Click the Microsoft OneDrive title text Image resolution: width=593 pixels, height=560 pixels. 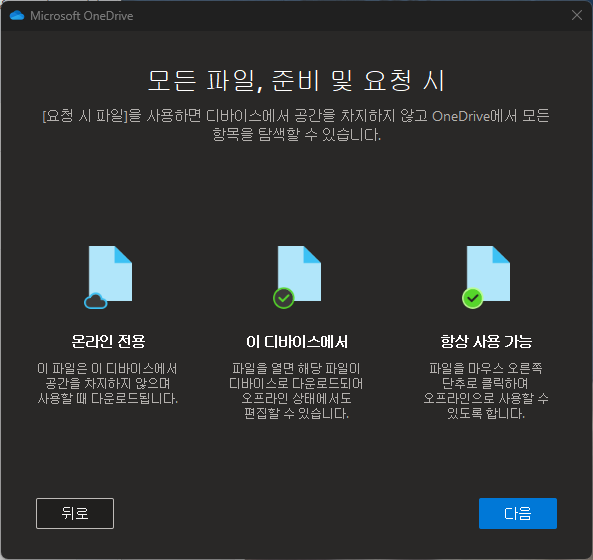82,16
